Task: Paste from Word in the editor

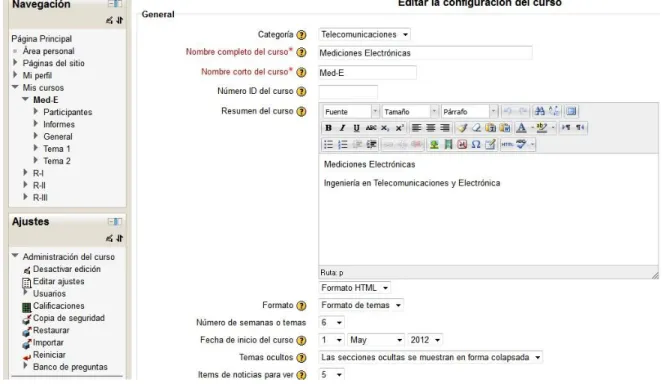Action: coord(505,128)
